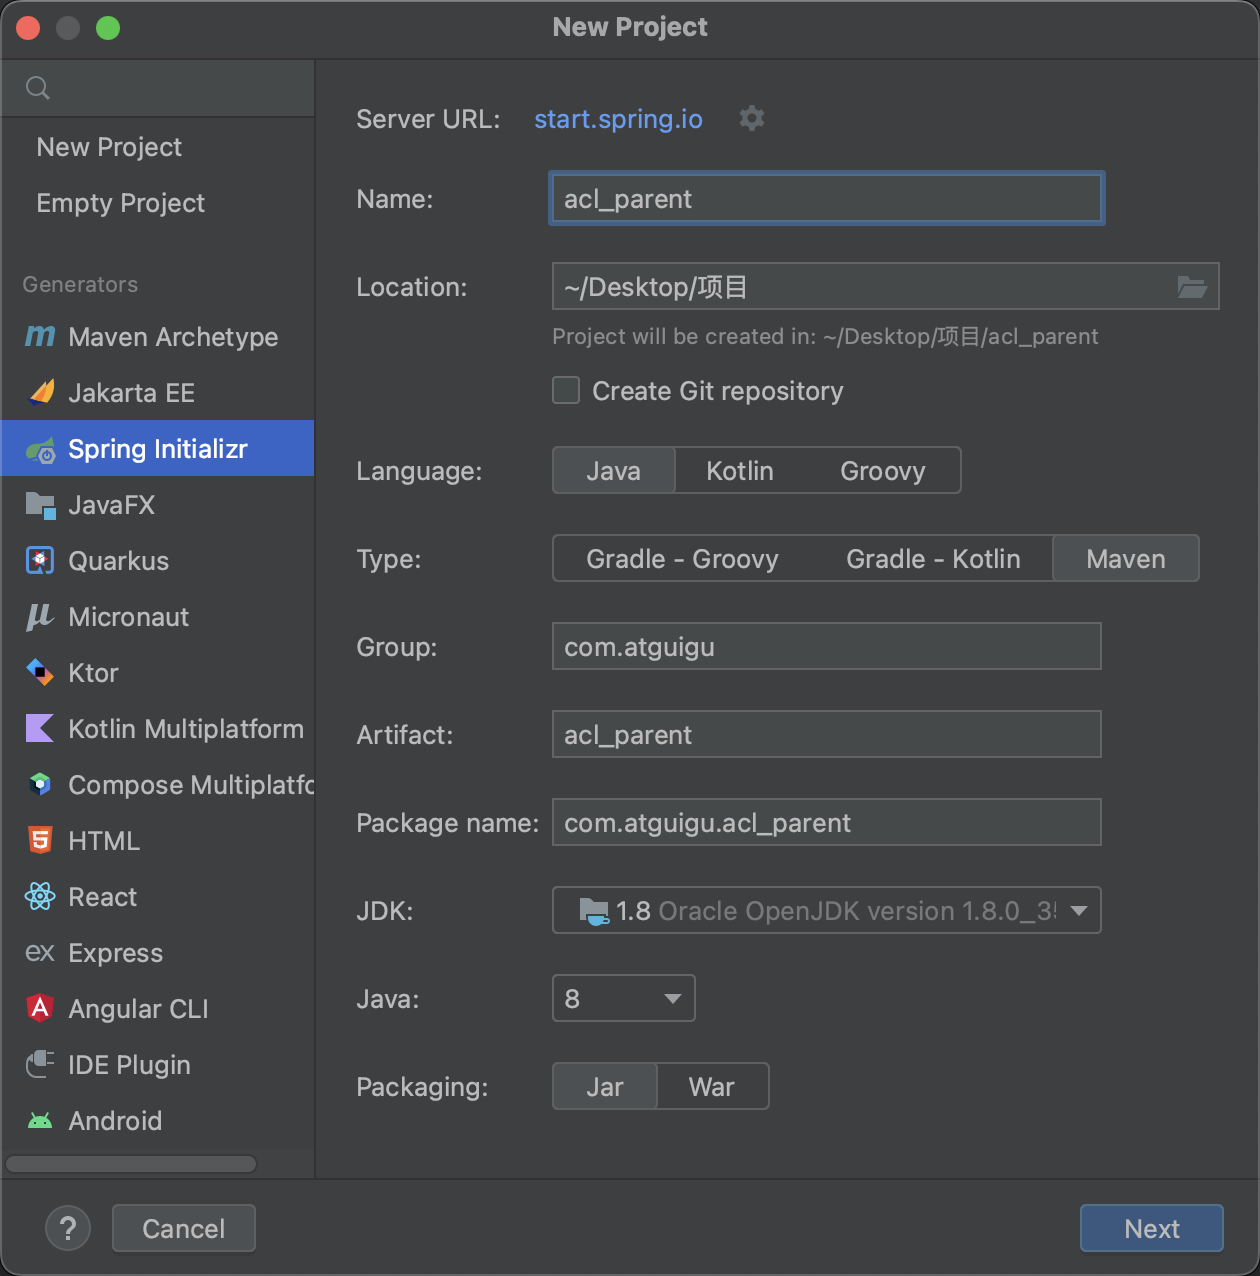Select Empty Project in the sidebar
The height and width of the screenshot is (1276, 1260).
click(121, 203)
